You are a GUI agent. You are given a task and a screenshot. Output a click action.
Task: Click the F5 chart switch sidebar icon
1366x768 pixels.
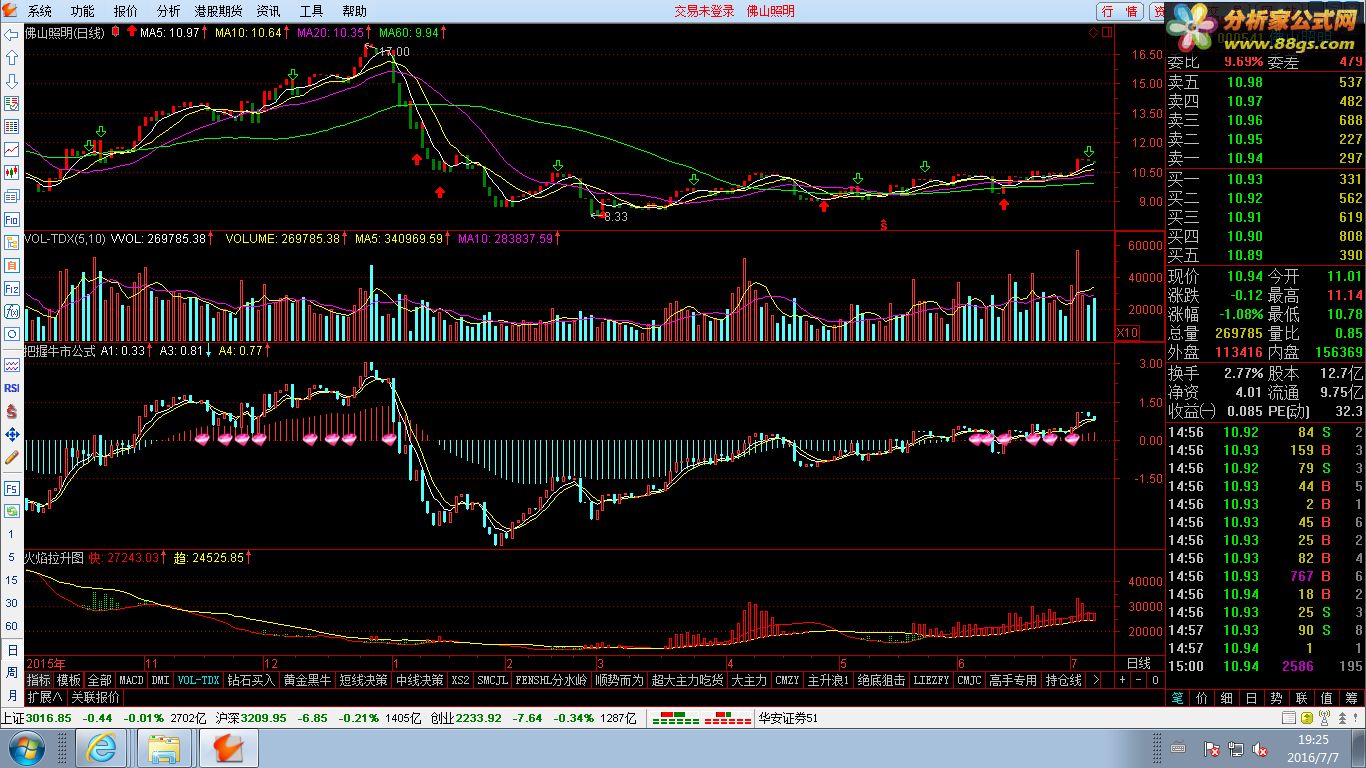point(12,489)
